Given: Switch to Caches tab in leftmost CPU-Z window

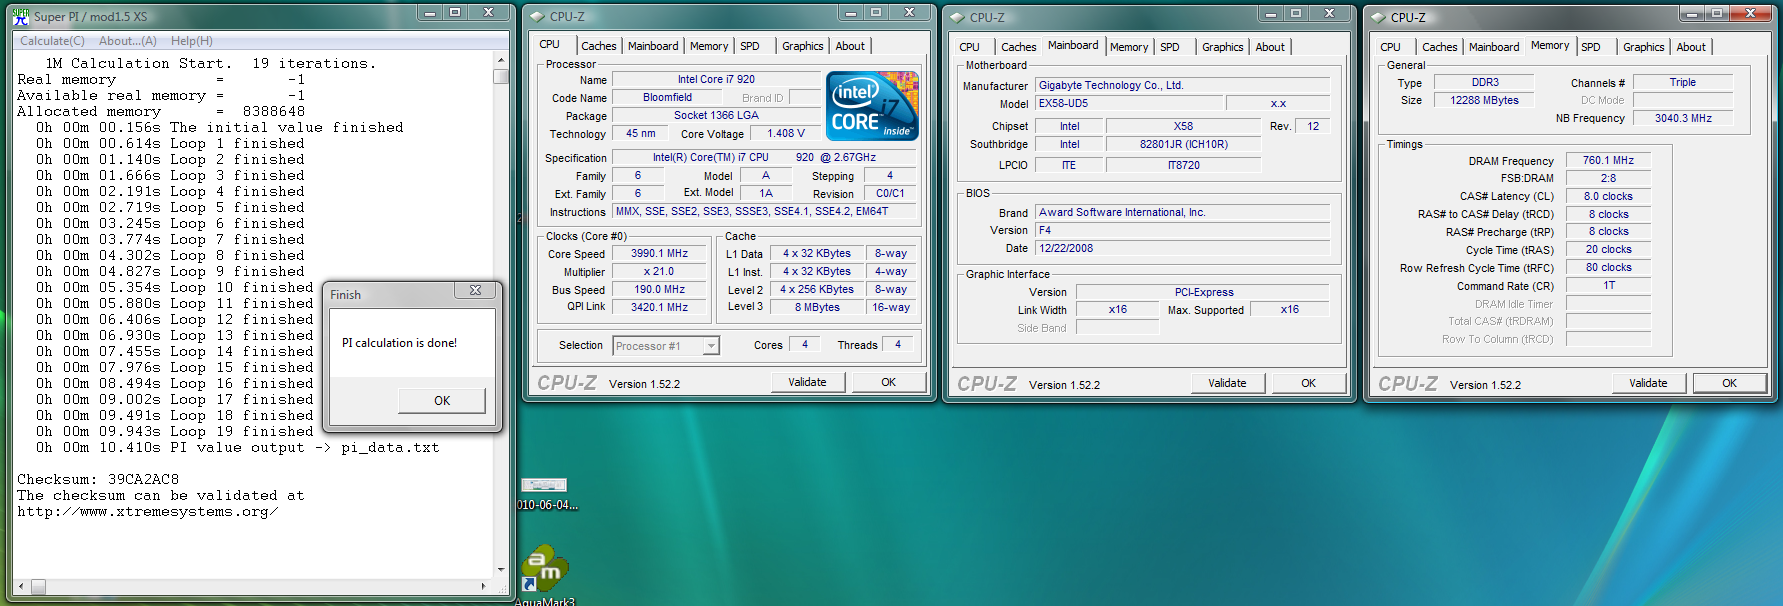Looking at the screenshot, I should click(598, 46).
